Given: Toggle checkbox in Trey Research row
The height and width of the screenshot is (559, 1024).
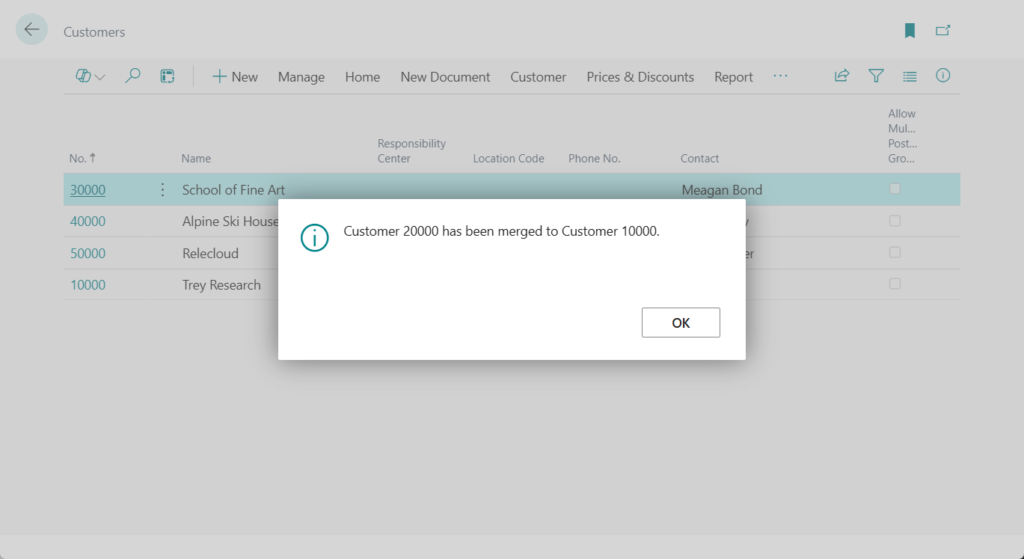Looking at the screenshot, I should click(x=895, y=284).
